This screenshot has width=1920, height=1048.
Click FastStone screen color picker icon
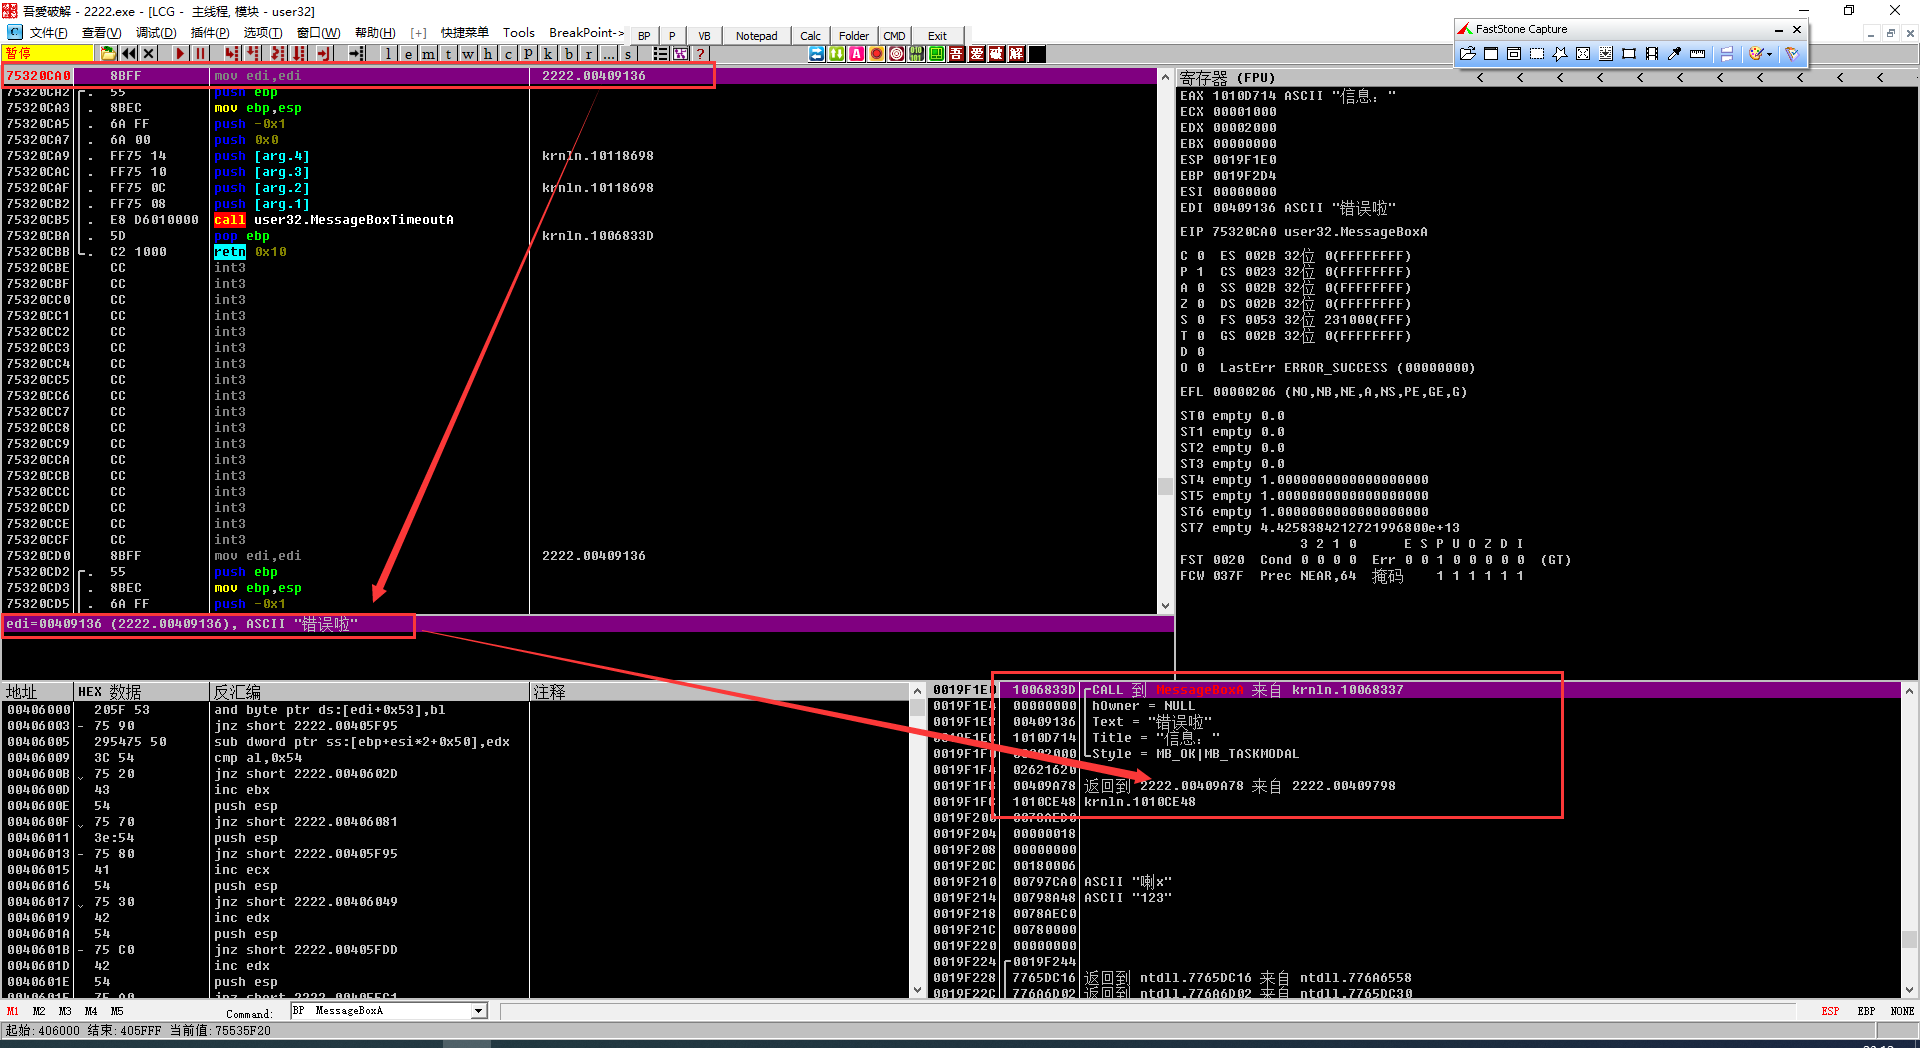(1674, 53)
